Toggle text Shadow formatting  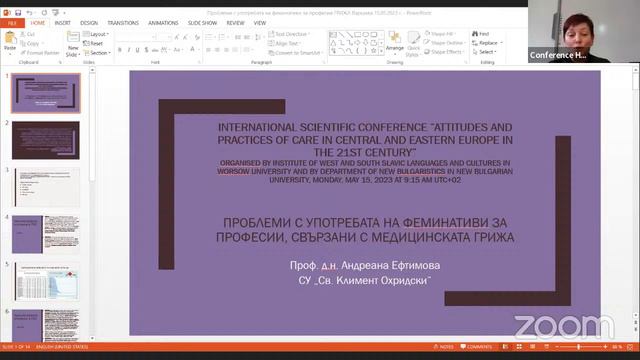(146, 50)
